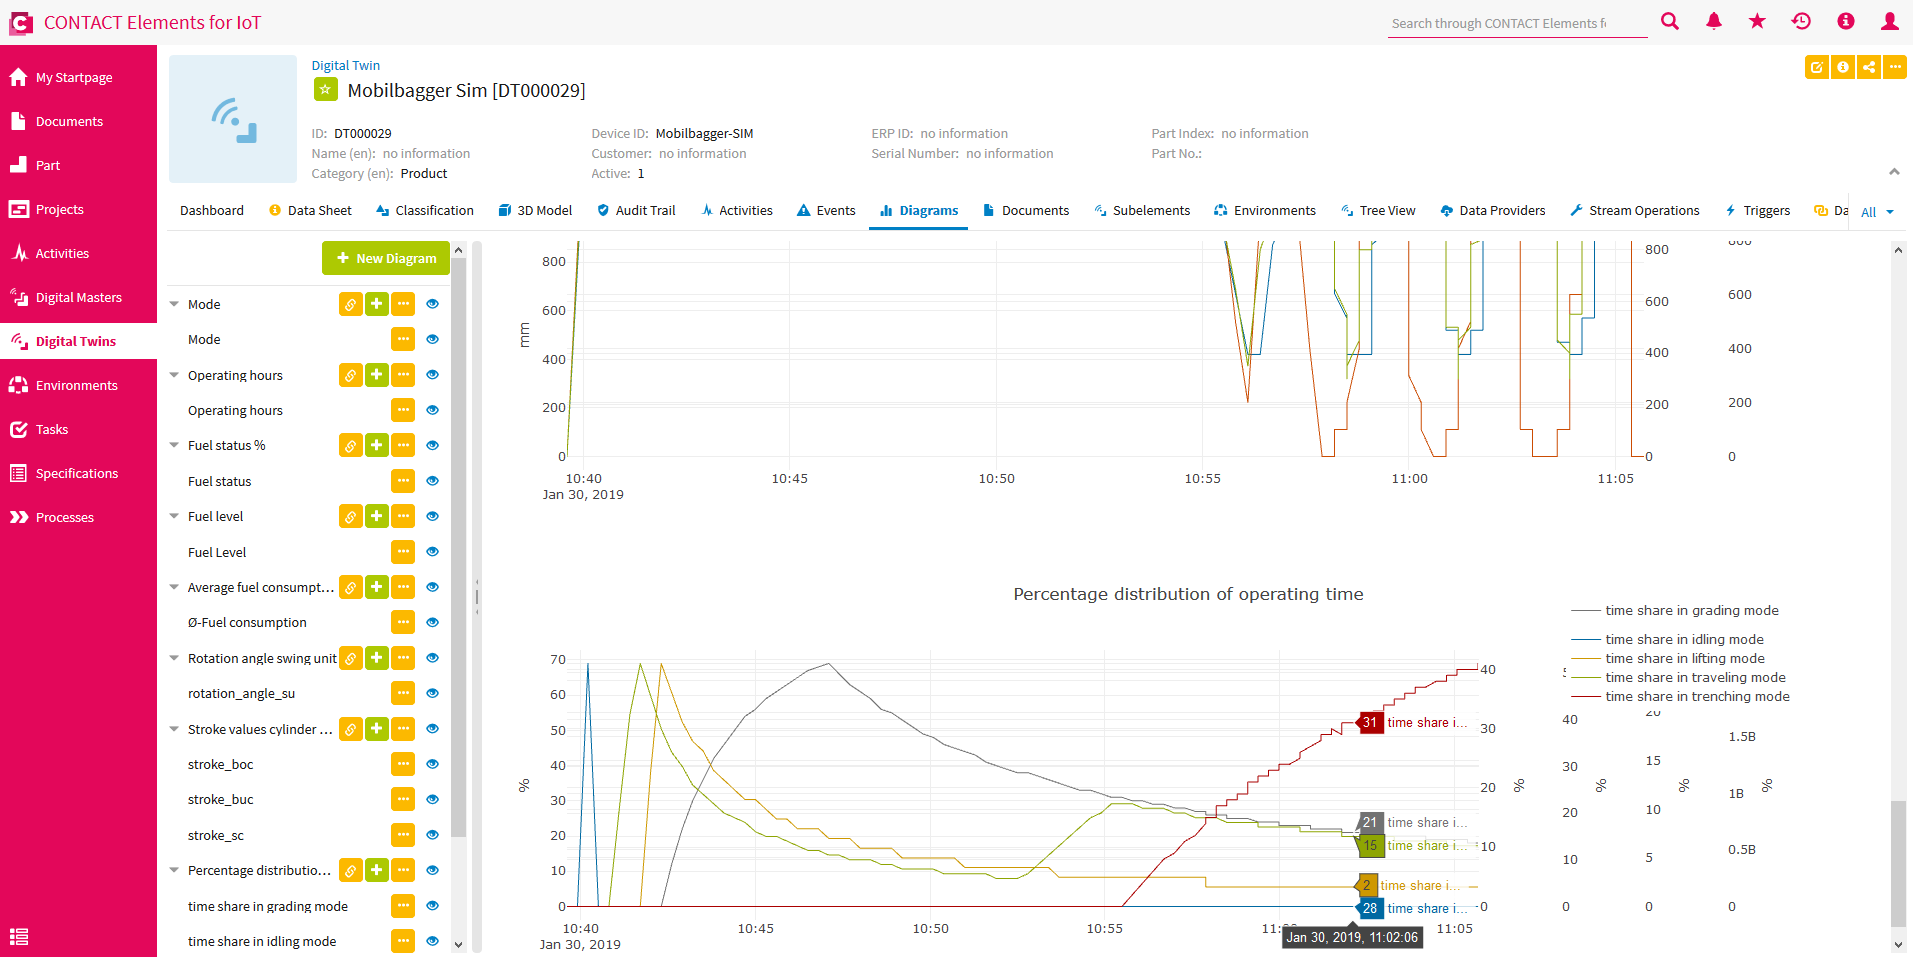Open the user profile icon
Image resolution: width=1913 pixels, height=957 pixels.
(1890, 21)
